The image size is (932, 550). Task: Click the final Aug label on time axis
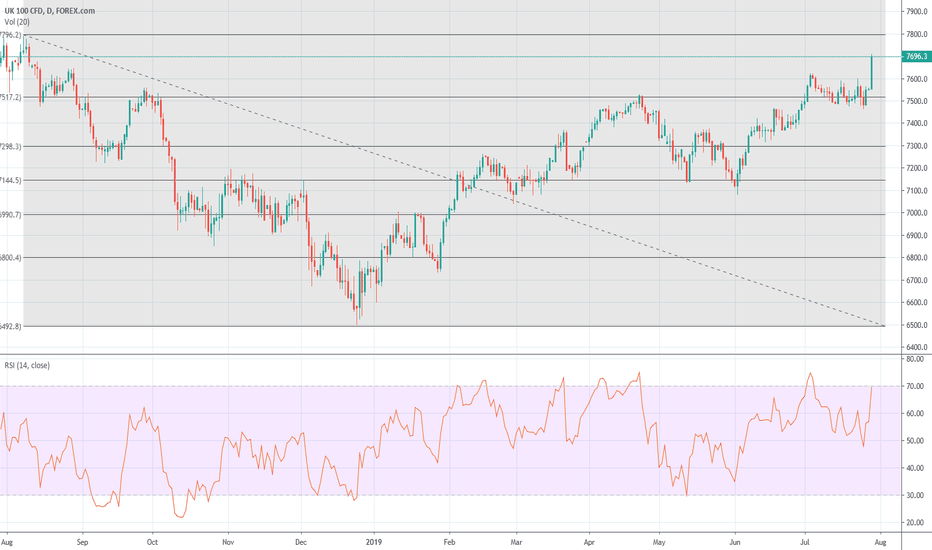880,542
